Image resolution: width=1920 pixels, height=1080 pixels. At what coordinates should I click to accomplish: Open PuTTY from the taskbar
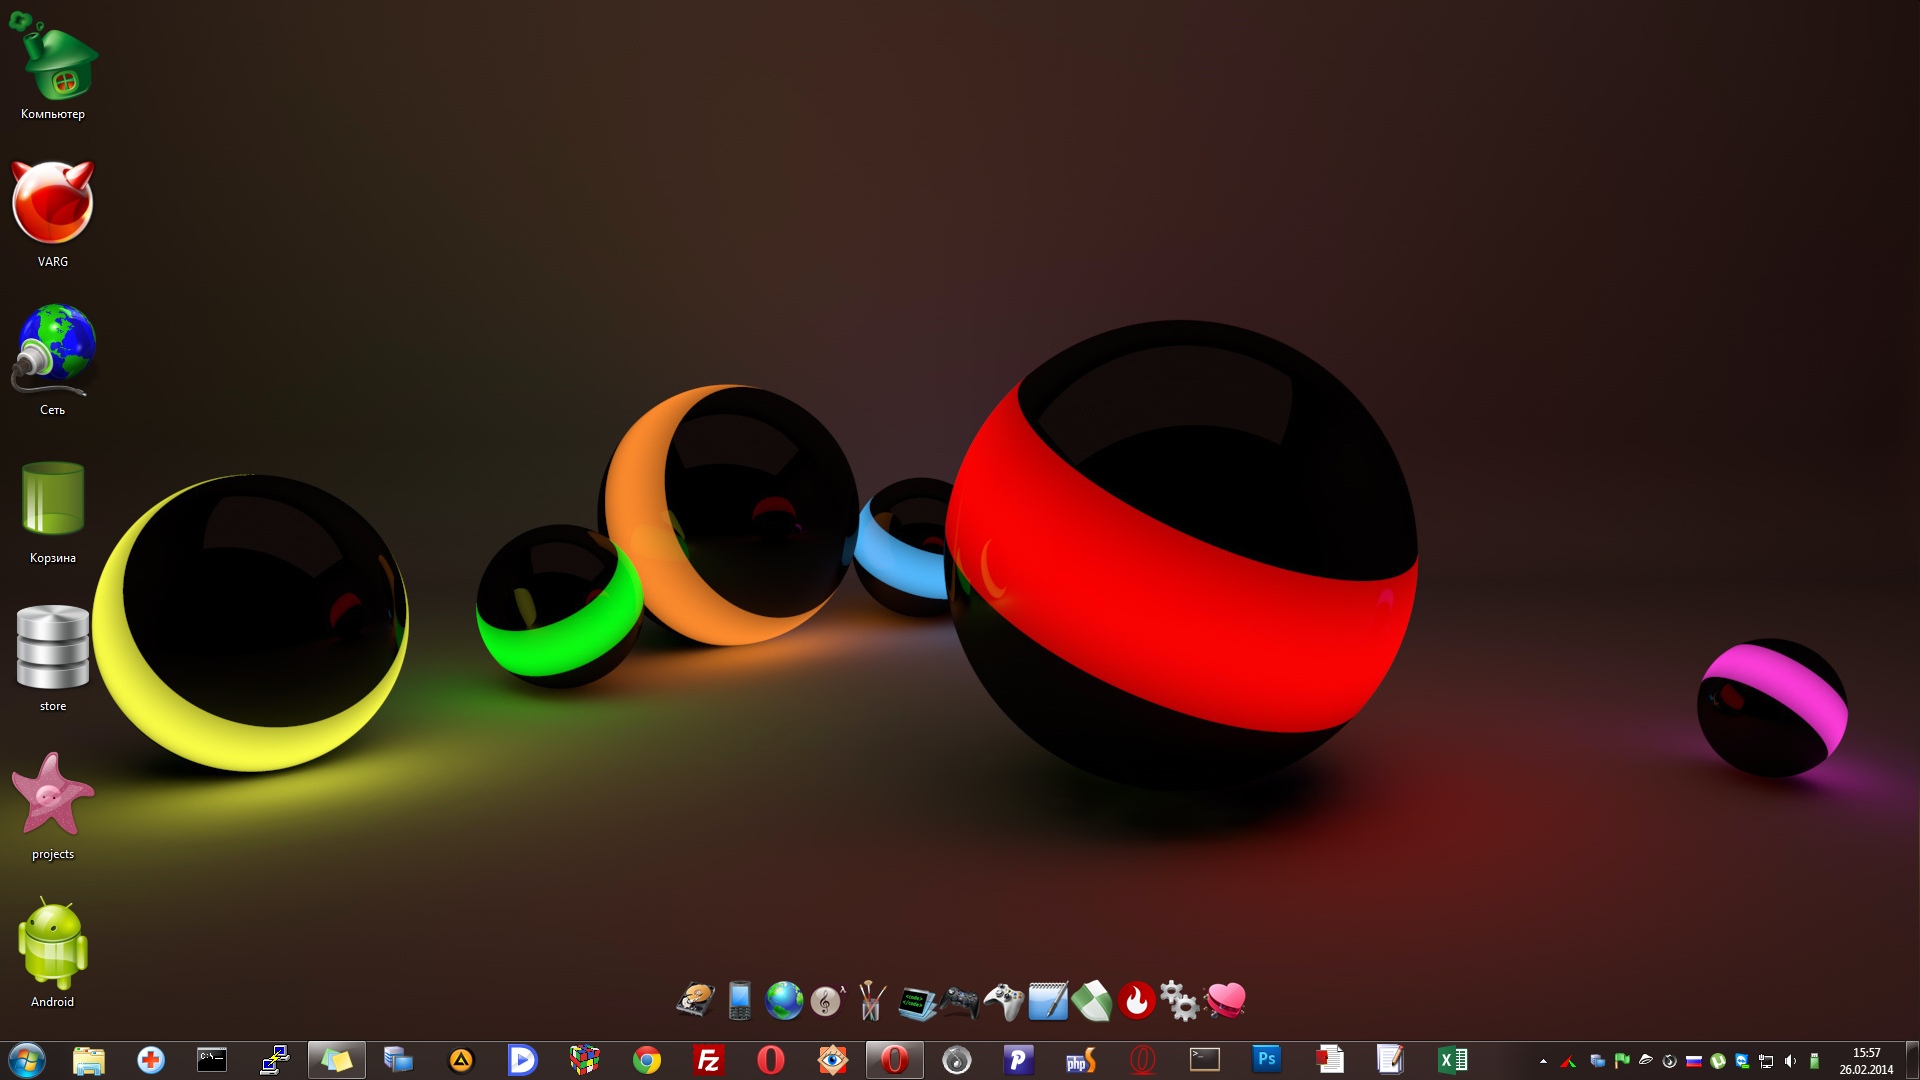coord(274,1060)
